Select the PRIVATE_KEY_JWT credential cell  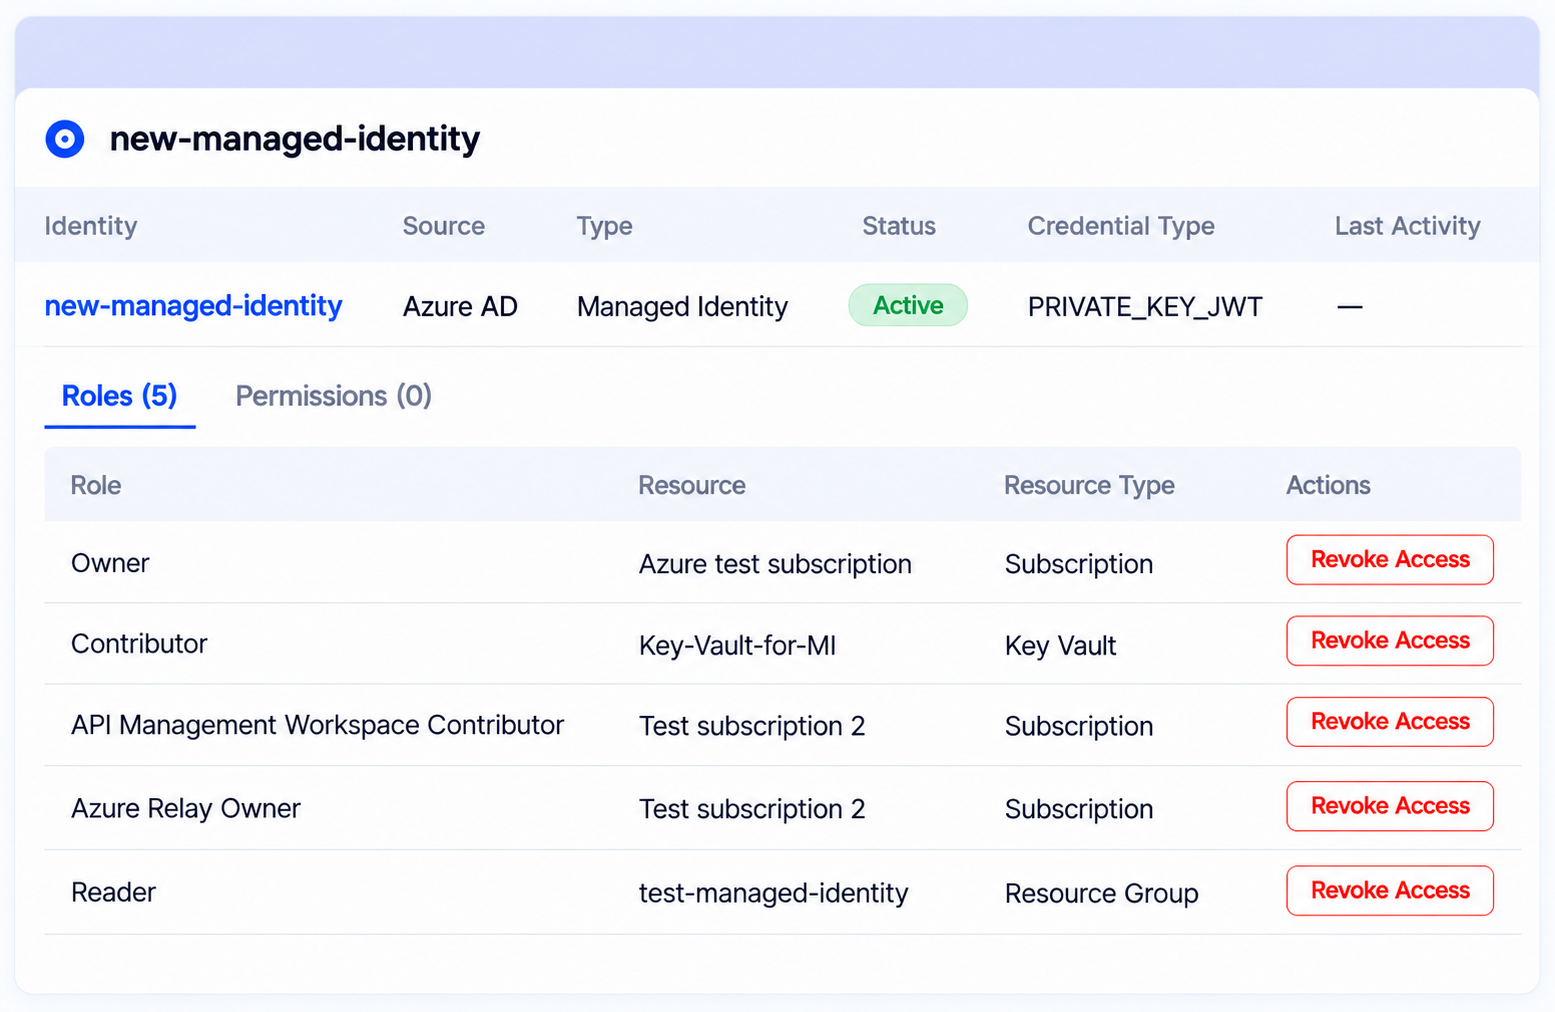1145,307
